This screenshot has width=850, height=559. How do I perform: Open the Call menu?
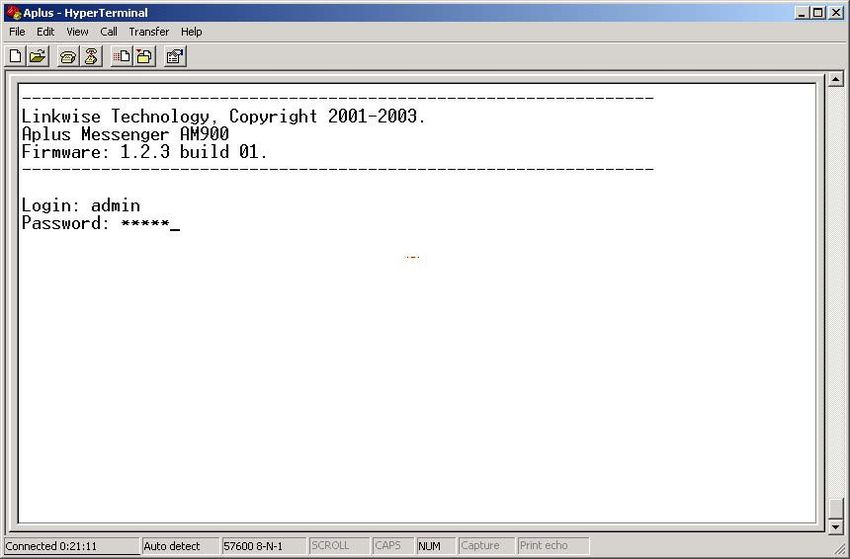[x=109, y=32]
